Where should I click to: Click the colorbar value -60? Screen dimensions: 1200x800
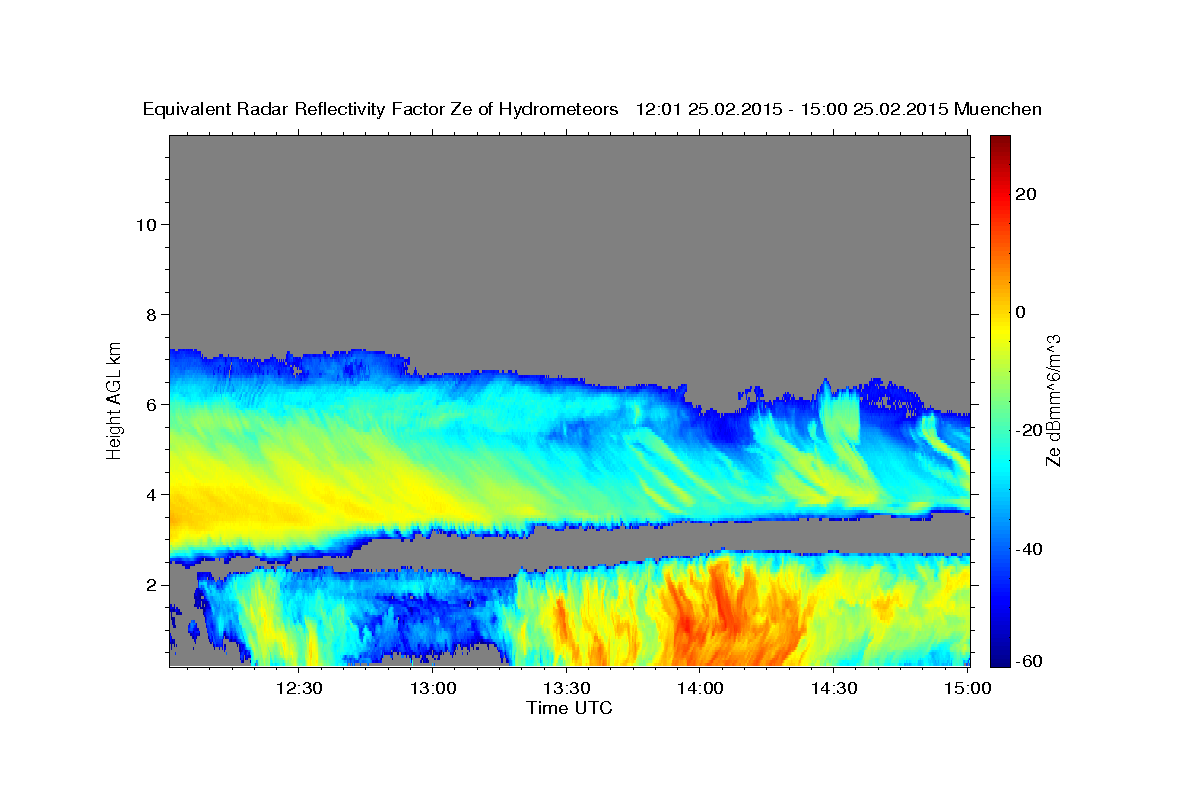click(1029, 661)
